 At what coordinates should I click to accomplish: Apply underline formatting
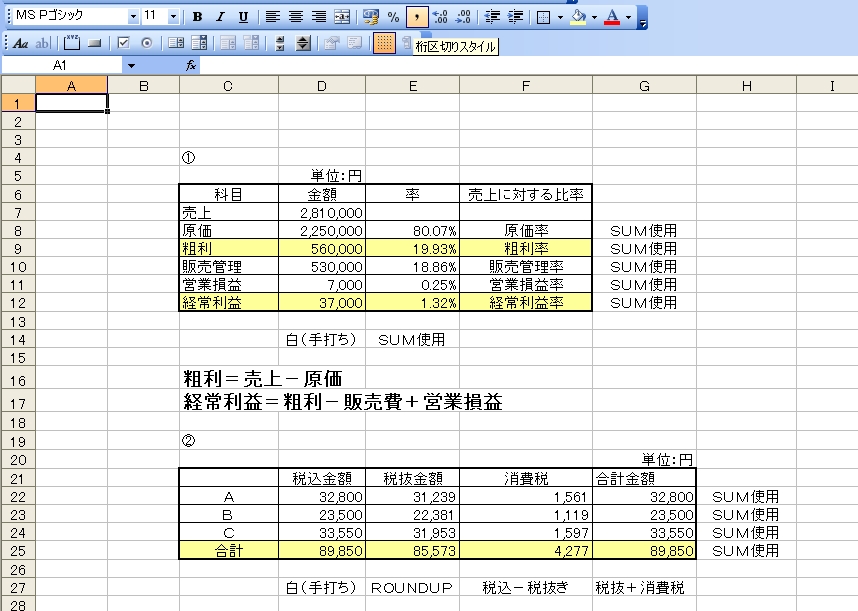pyautogui.click(x=242, y=17)
